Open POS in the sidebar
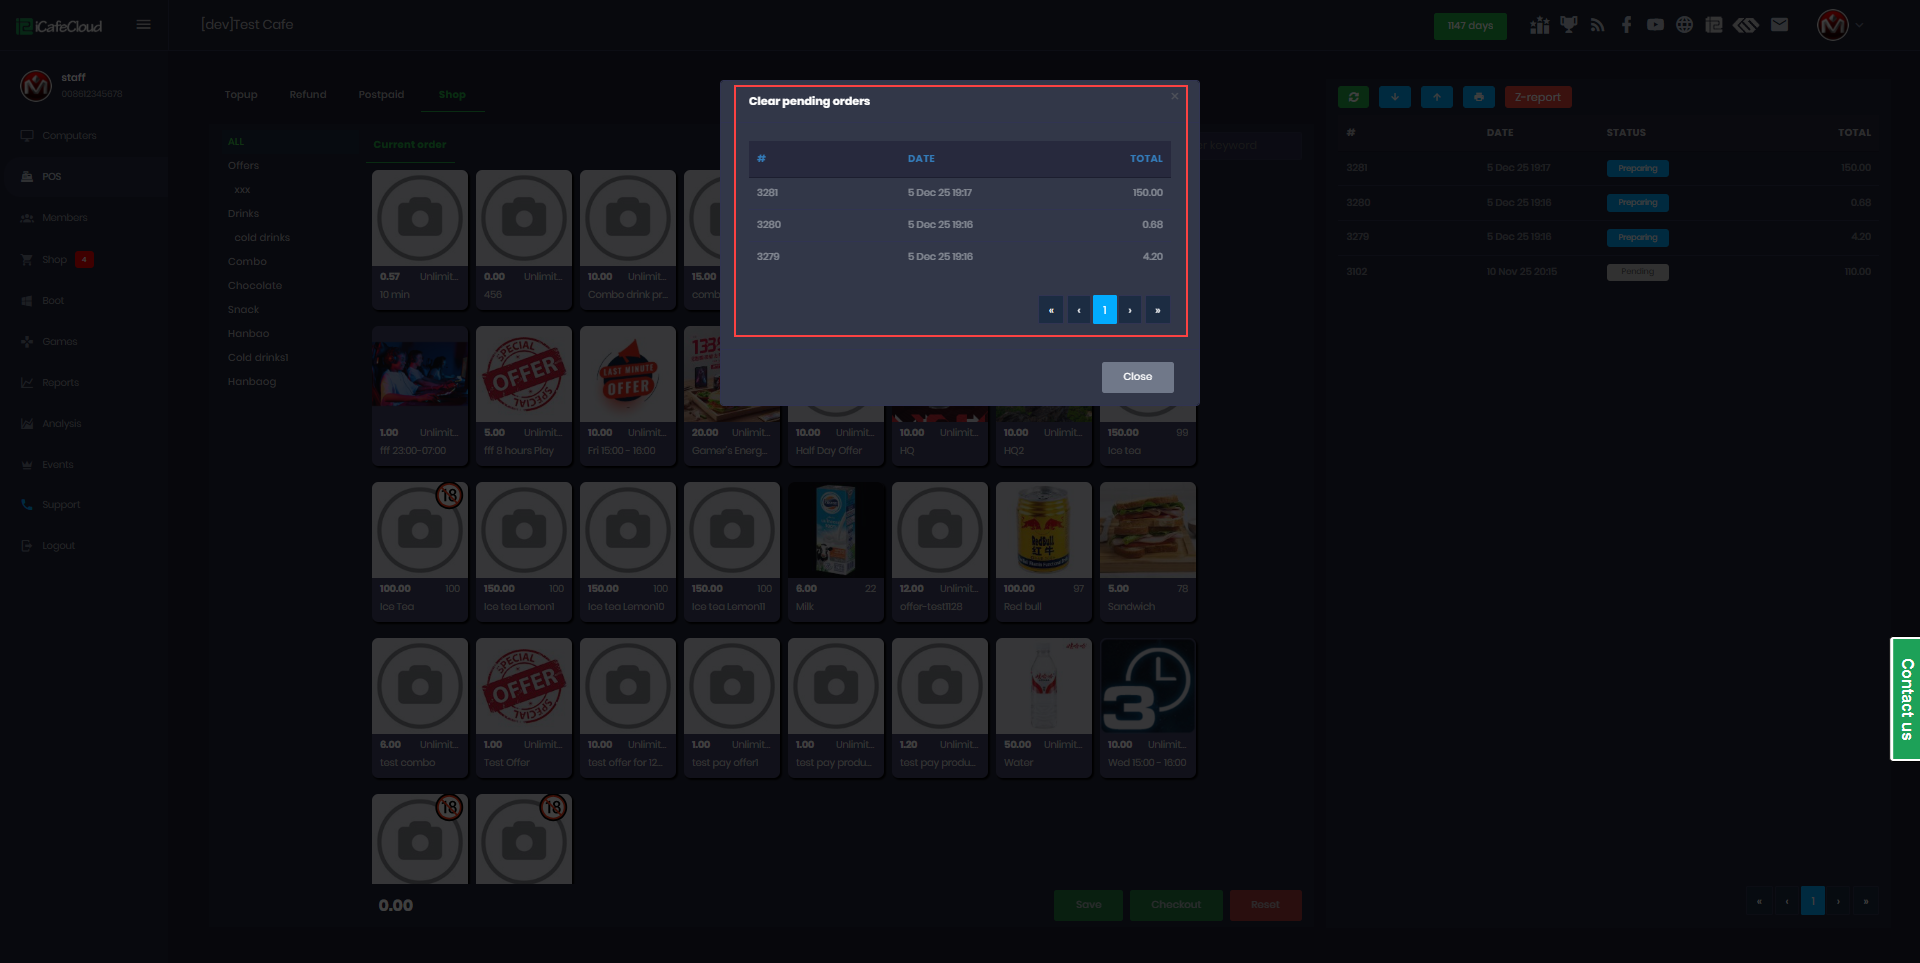 pos(51,177)
